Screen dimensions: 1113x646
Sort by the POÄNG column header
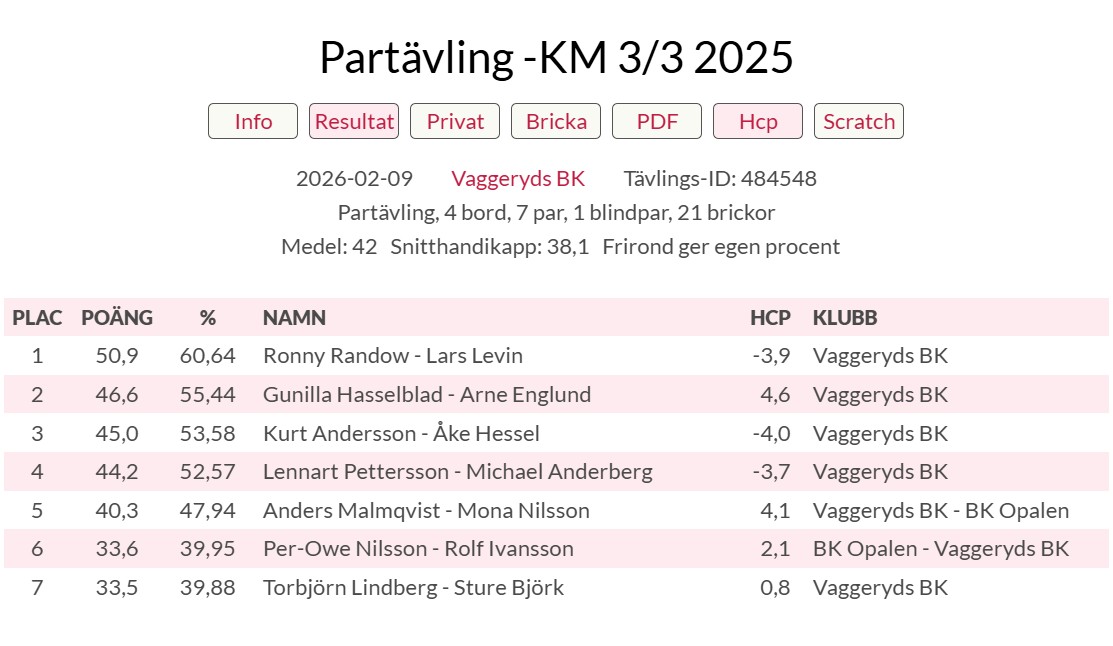pyautogui.click(x=117, y=318)
